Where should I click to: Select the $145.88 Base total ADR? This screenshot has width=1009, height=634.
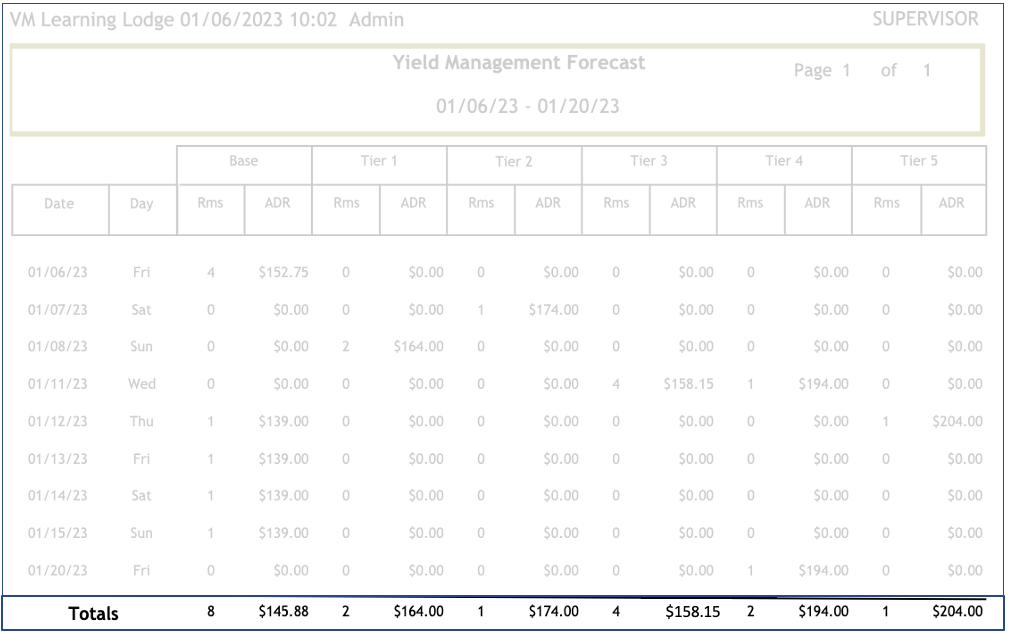coord(283,611)
